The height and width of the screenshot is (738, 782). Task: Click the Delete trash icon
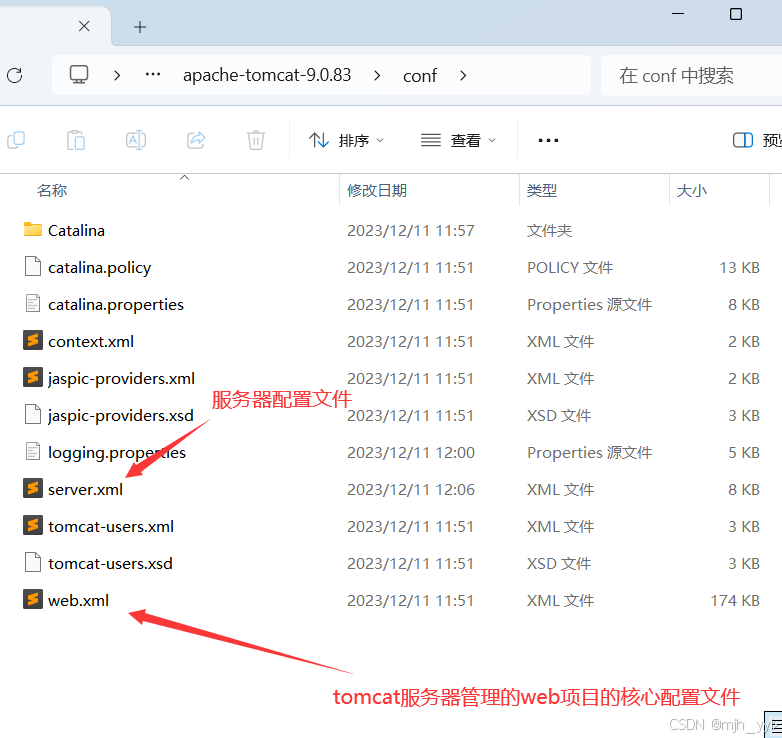point(256,140)
